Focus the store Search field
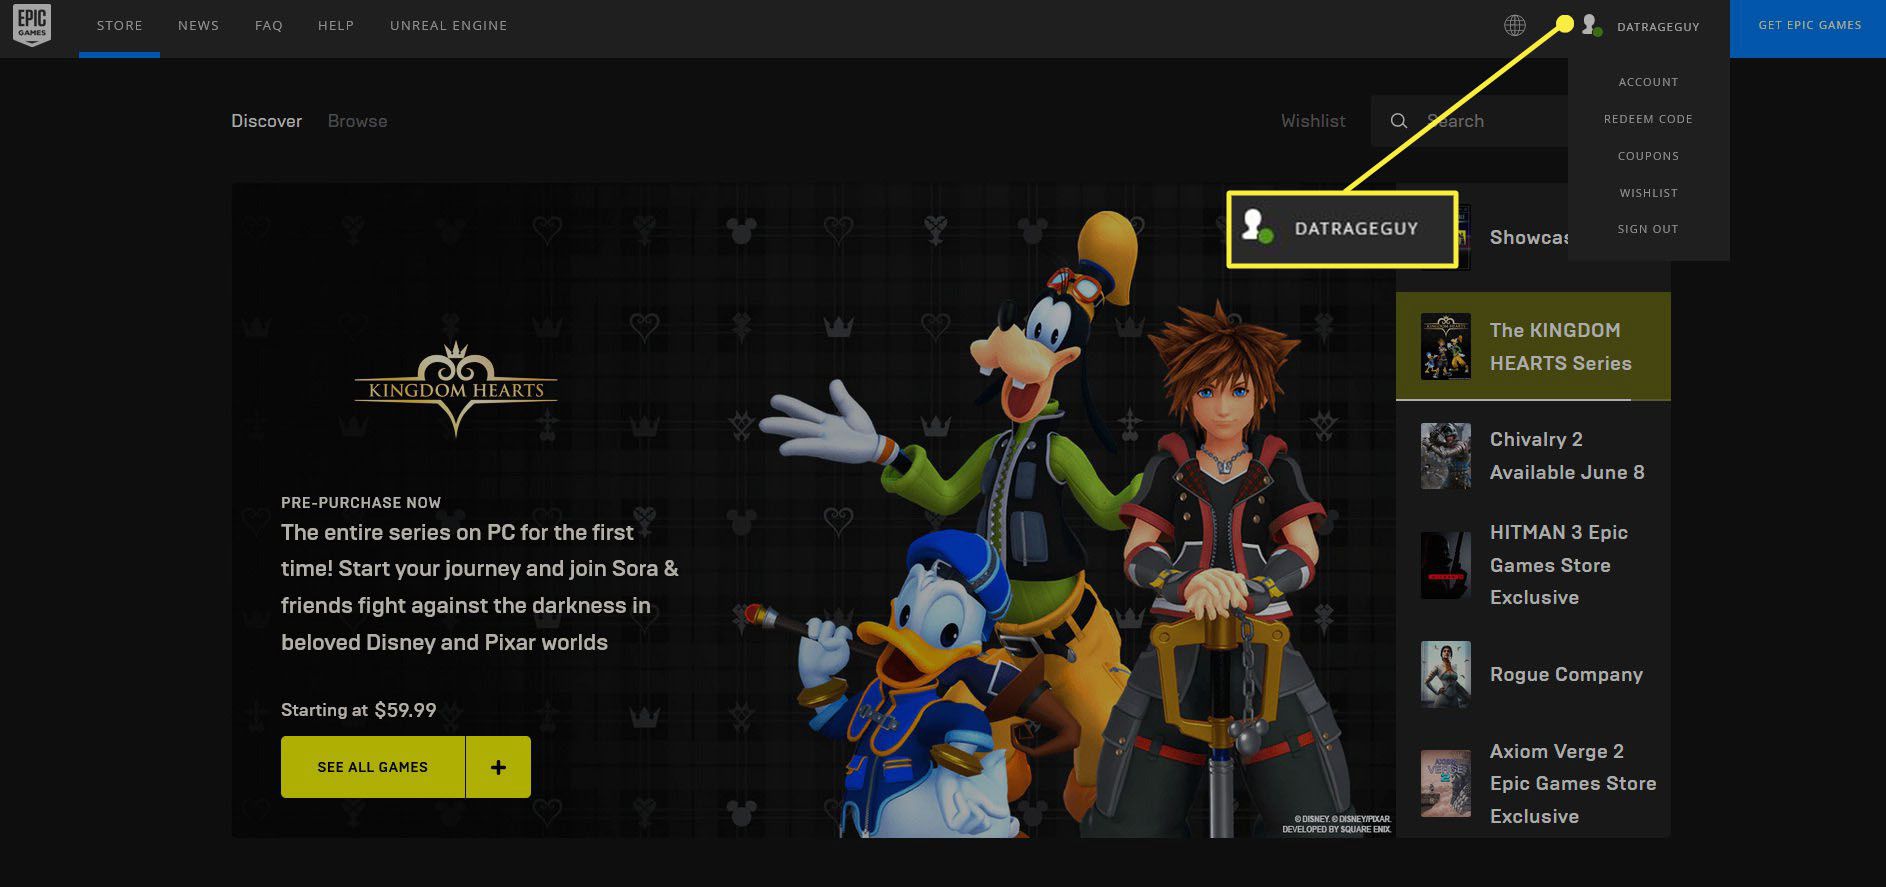 pyautogui.click(x=1469, y=121)
